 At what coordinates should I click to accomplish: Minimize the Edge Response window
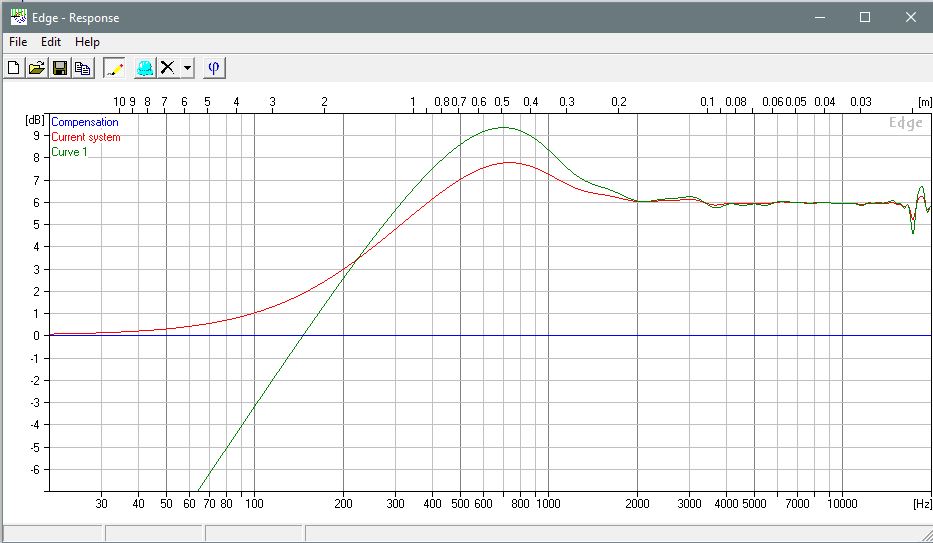[820, 17]
